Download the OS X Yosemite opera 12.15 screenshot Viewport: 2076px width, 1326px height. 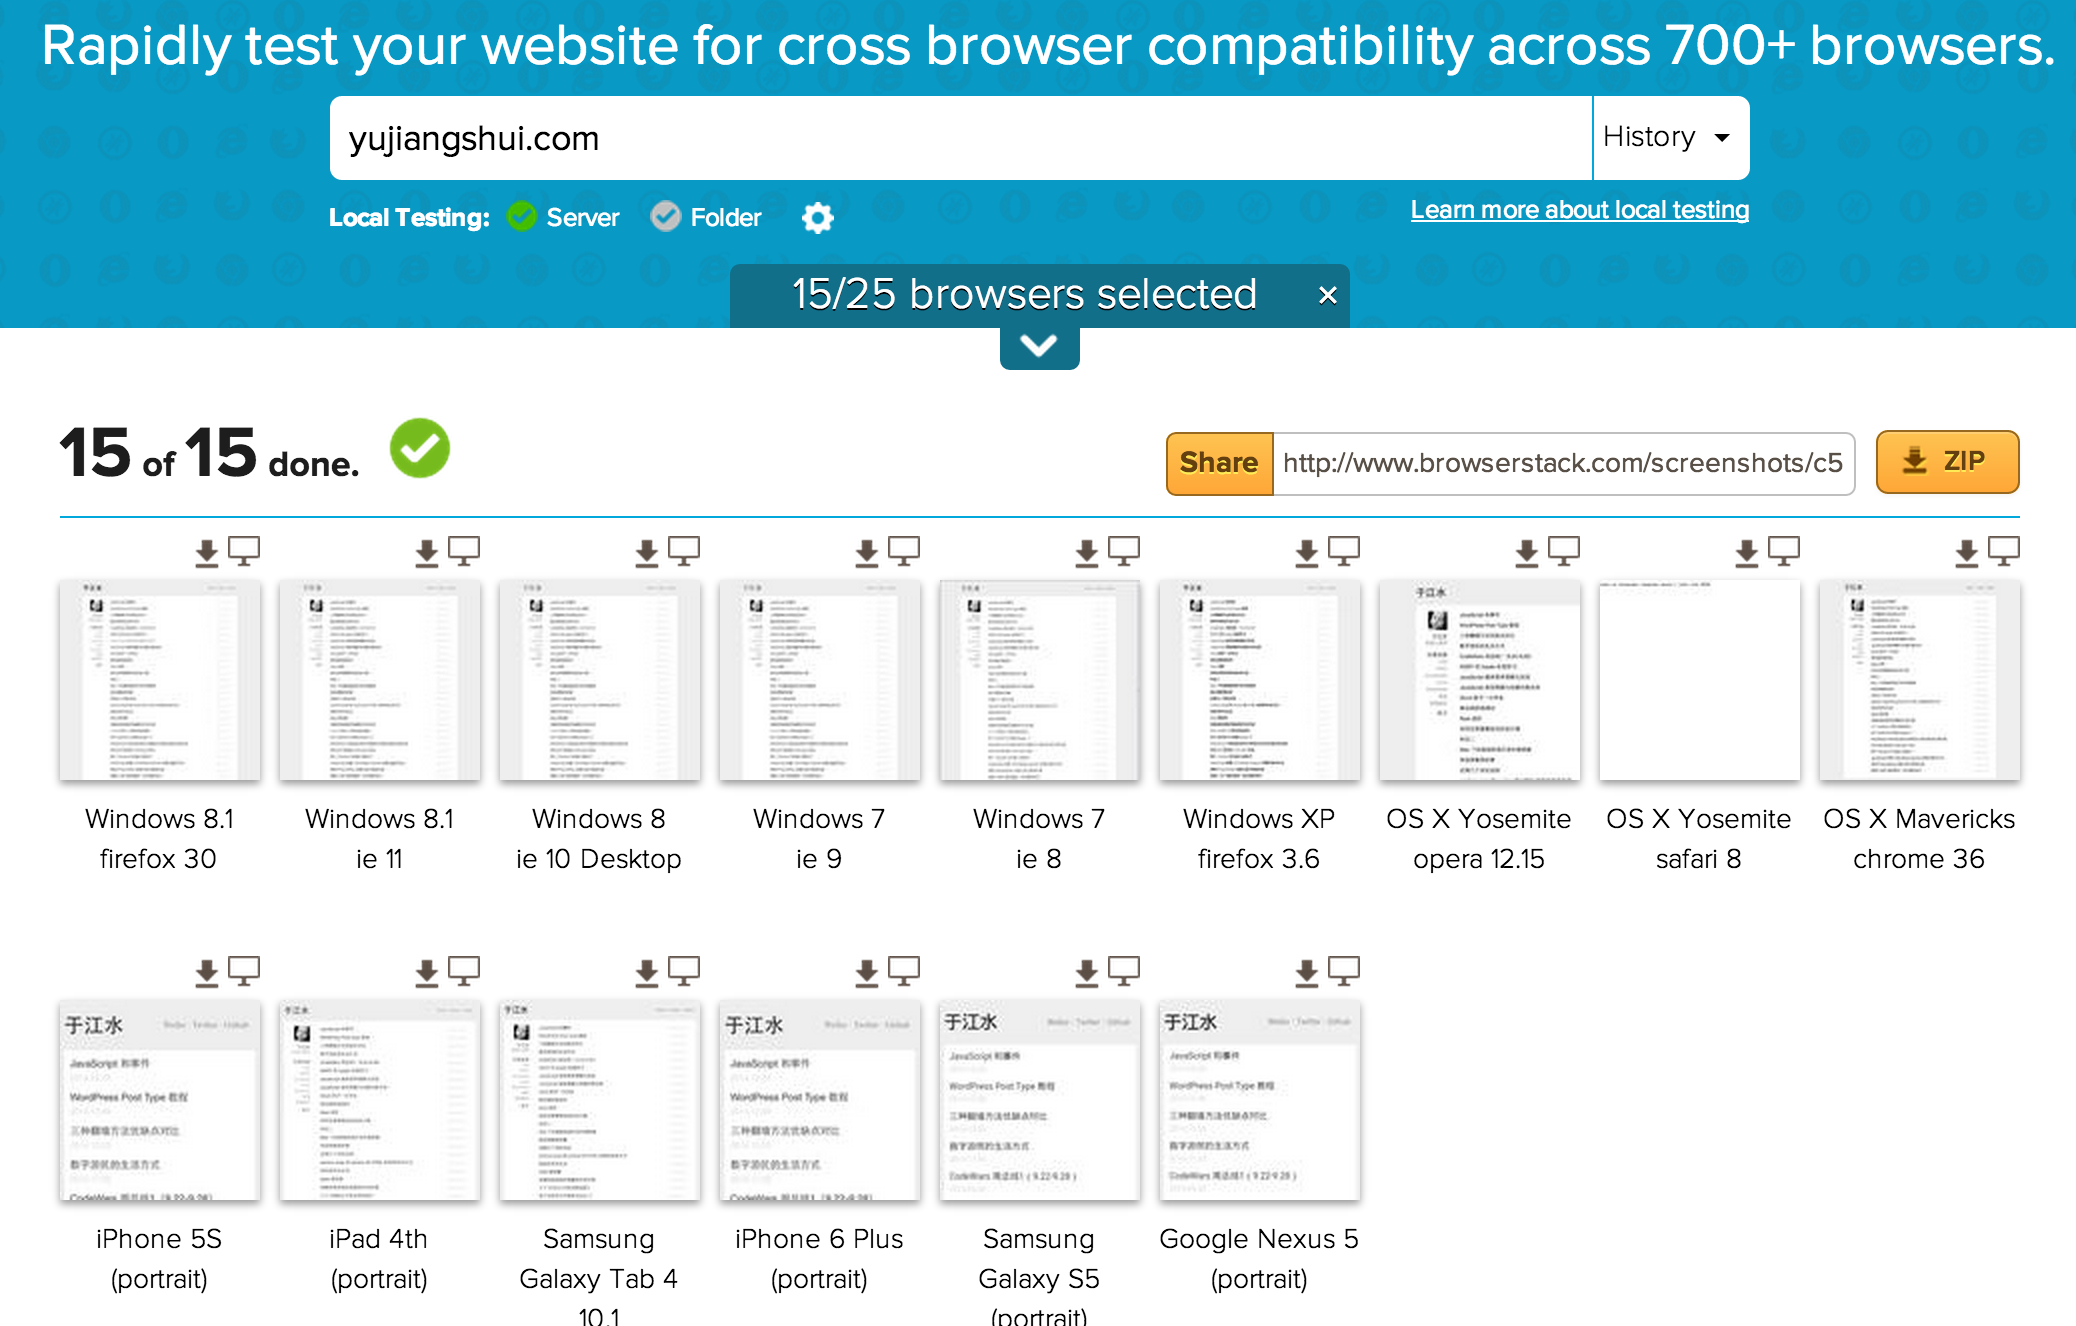pyautogui.click(x=1527, y=552)
